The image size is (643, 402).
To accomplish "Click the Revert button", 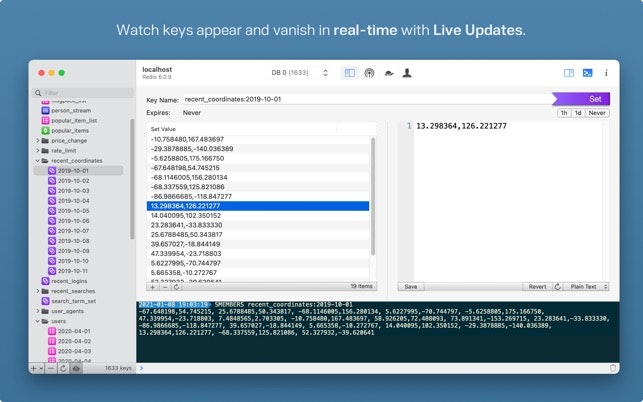I will (x=537, y=287).
